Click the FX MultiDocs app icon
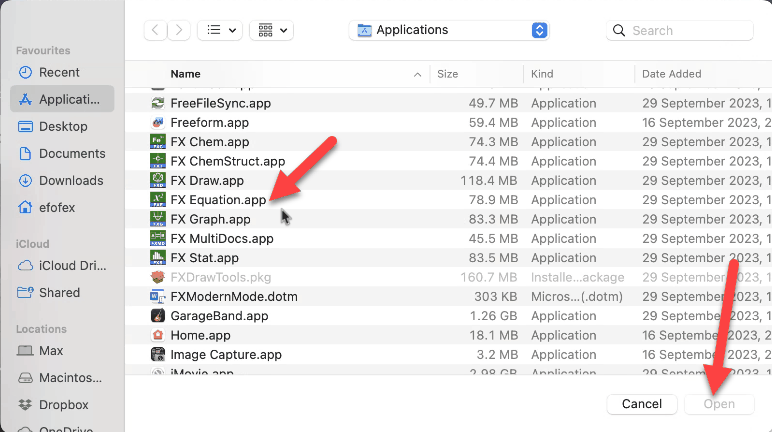Screen dimensions: 772x432 click(x=158, y=238)
